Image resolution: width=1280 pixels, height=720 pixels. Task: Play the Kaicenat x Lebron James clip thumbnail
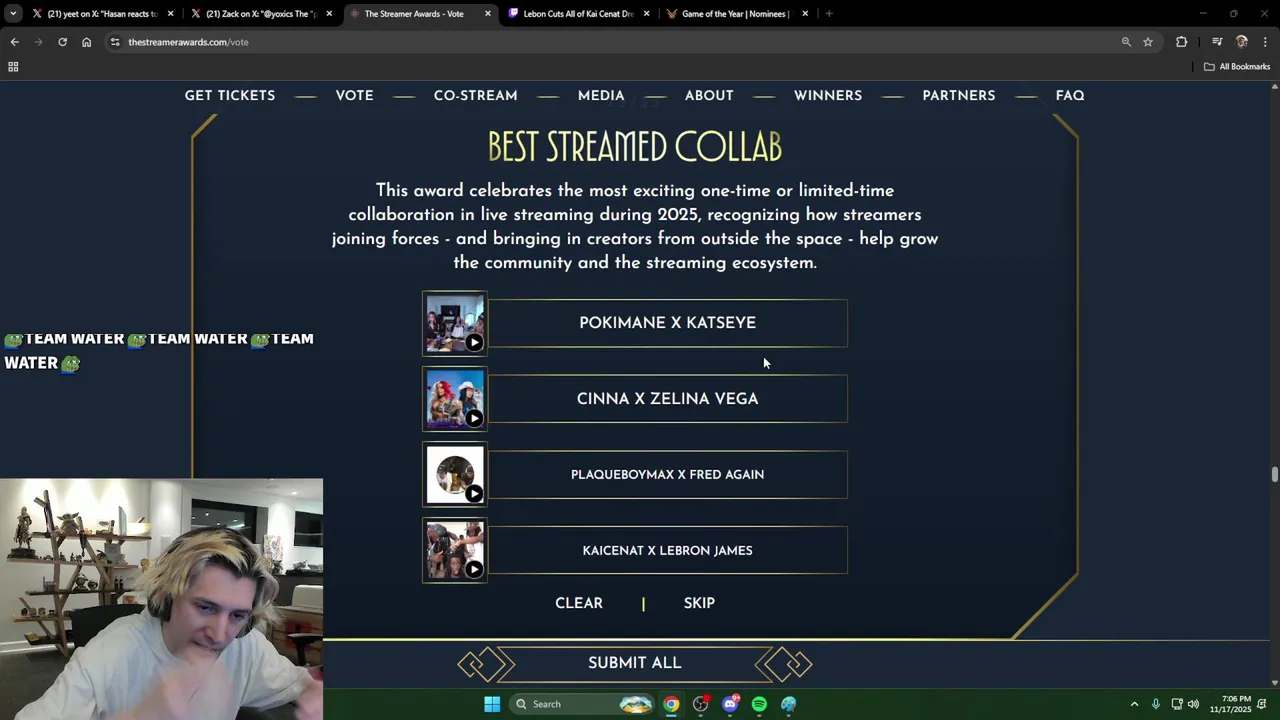pos(455,551)
